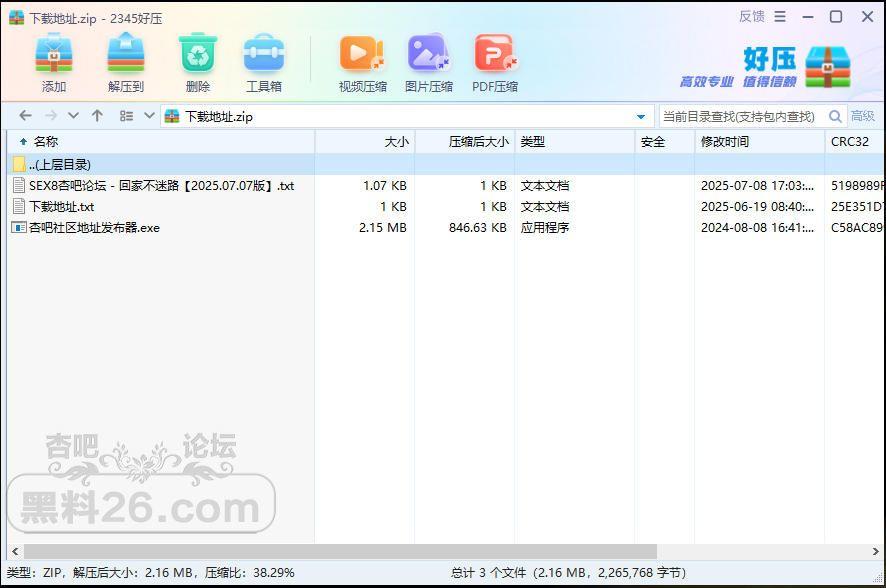Open the hamburger main menu
This screenshot has width=886, height=588.
[780, 17]
